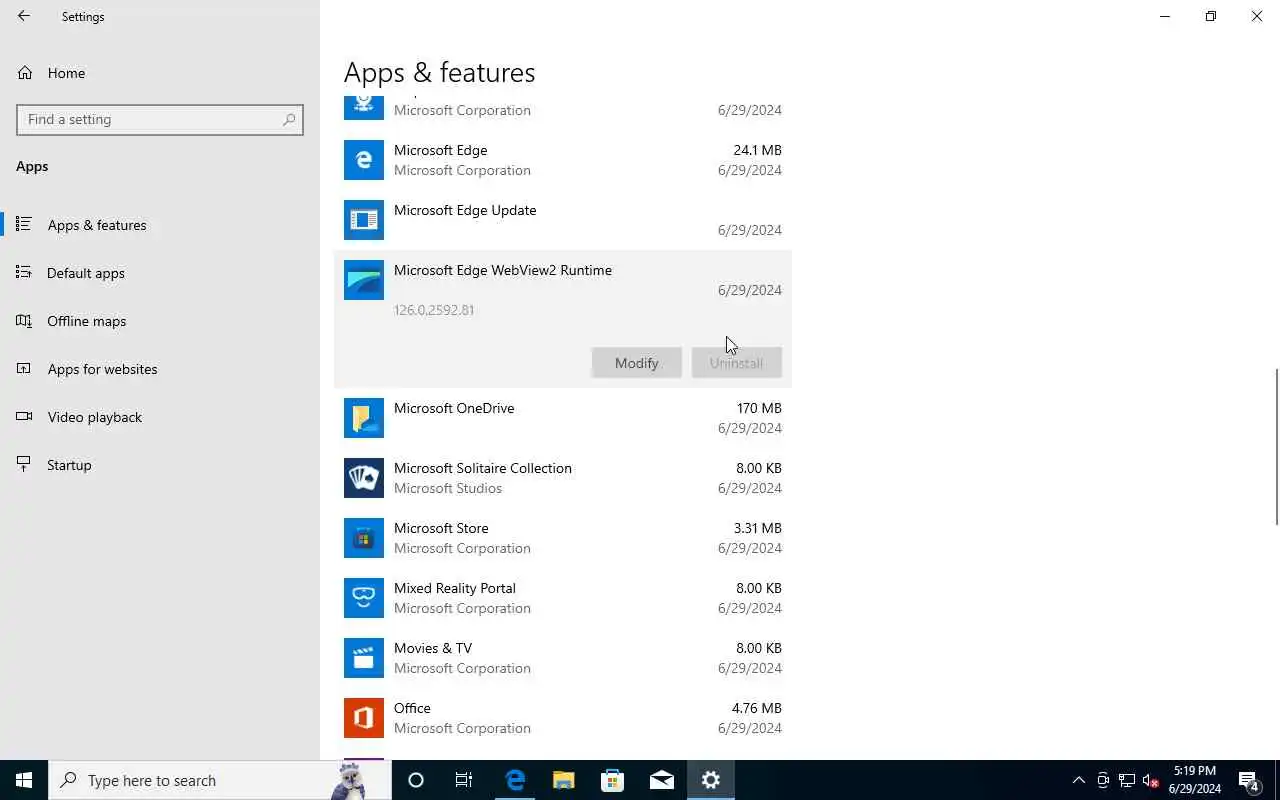
Task: Open Video playback section
Action: pyautogui.click(x=160, y=417)
